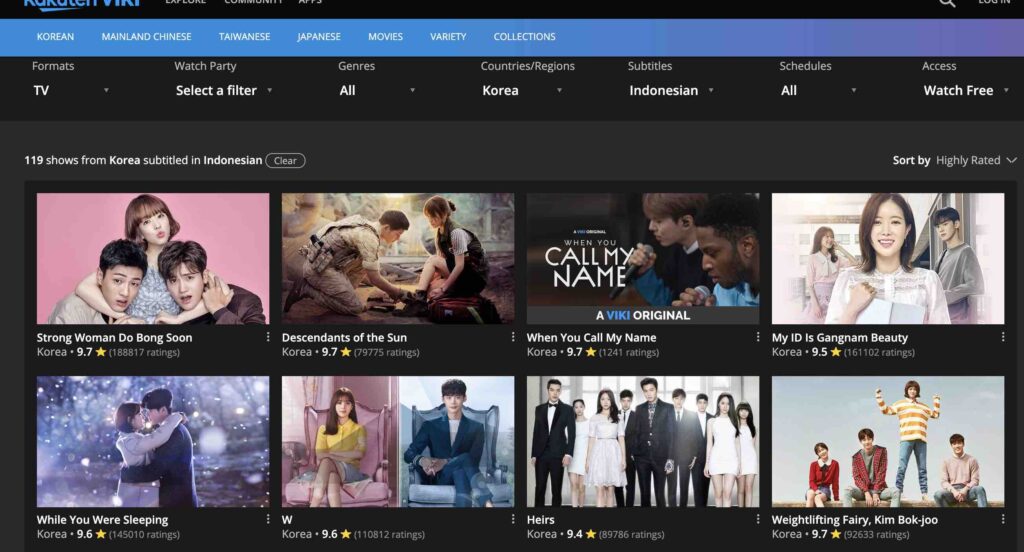Click the search magnifier icon in header
1024x552 pixels.
click(947, 3)
